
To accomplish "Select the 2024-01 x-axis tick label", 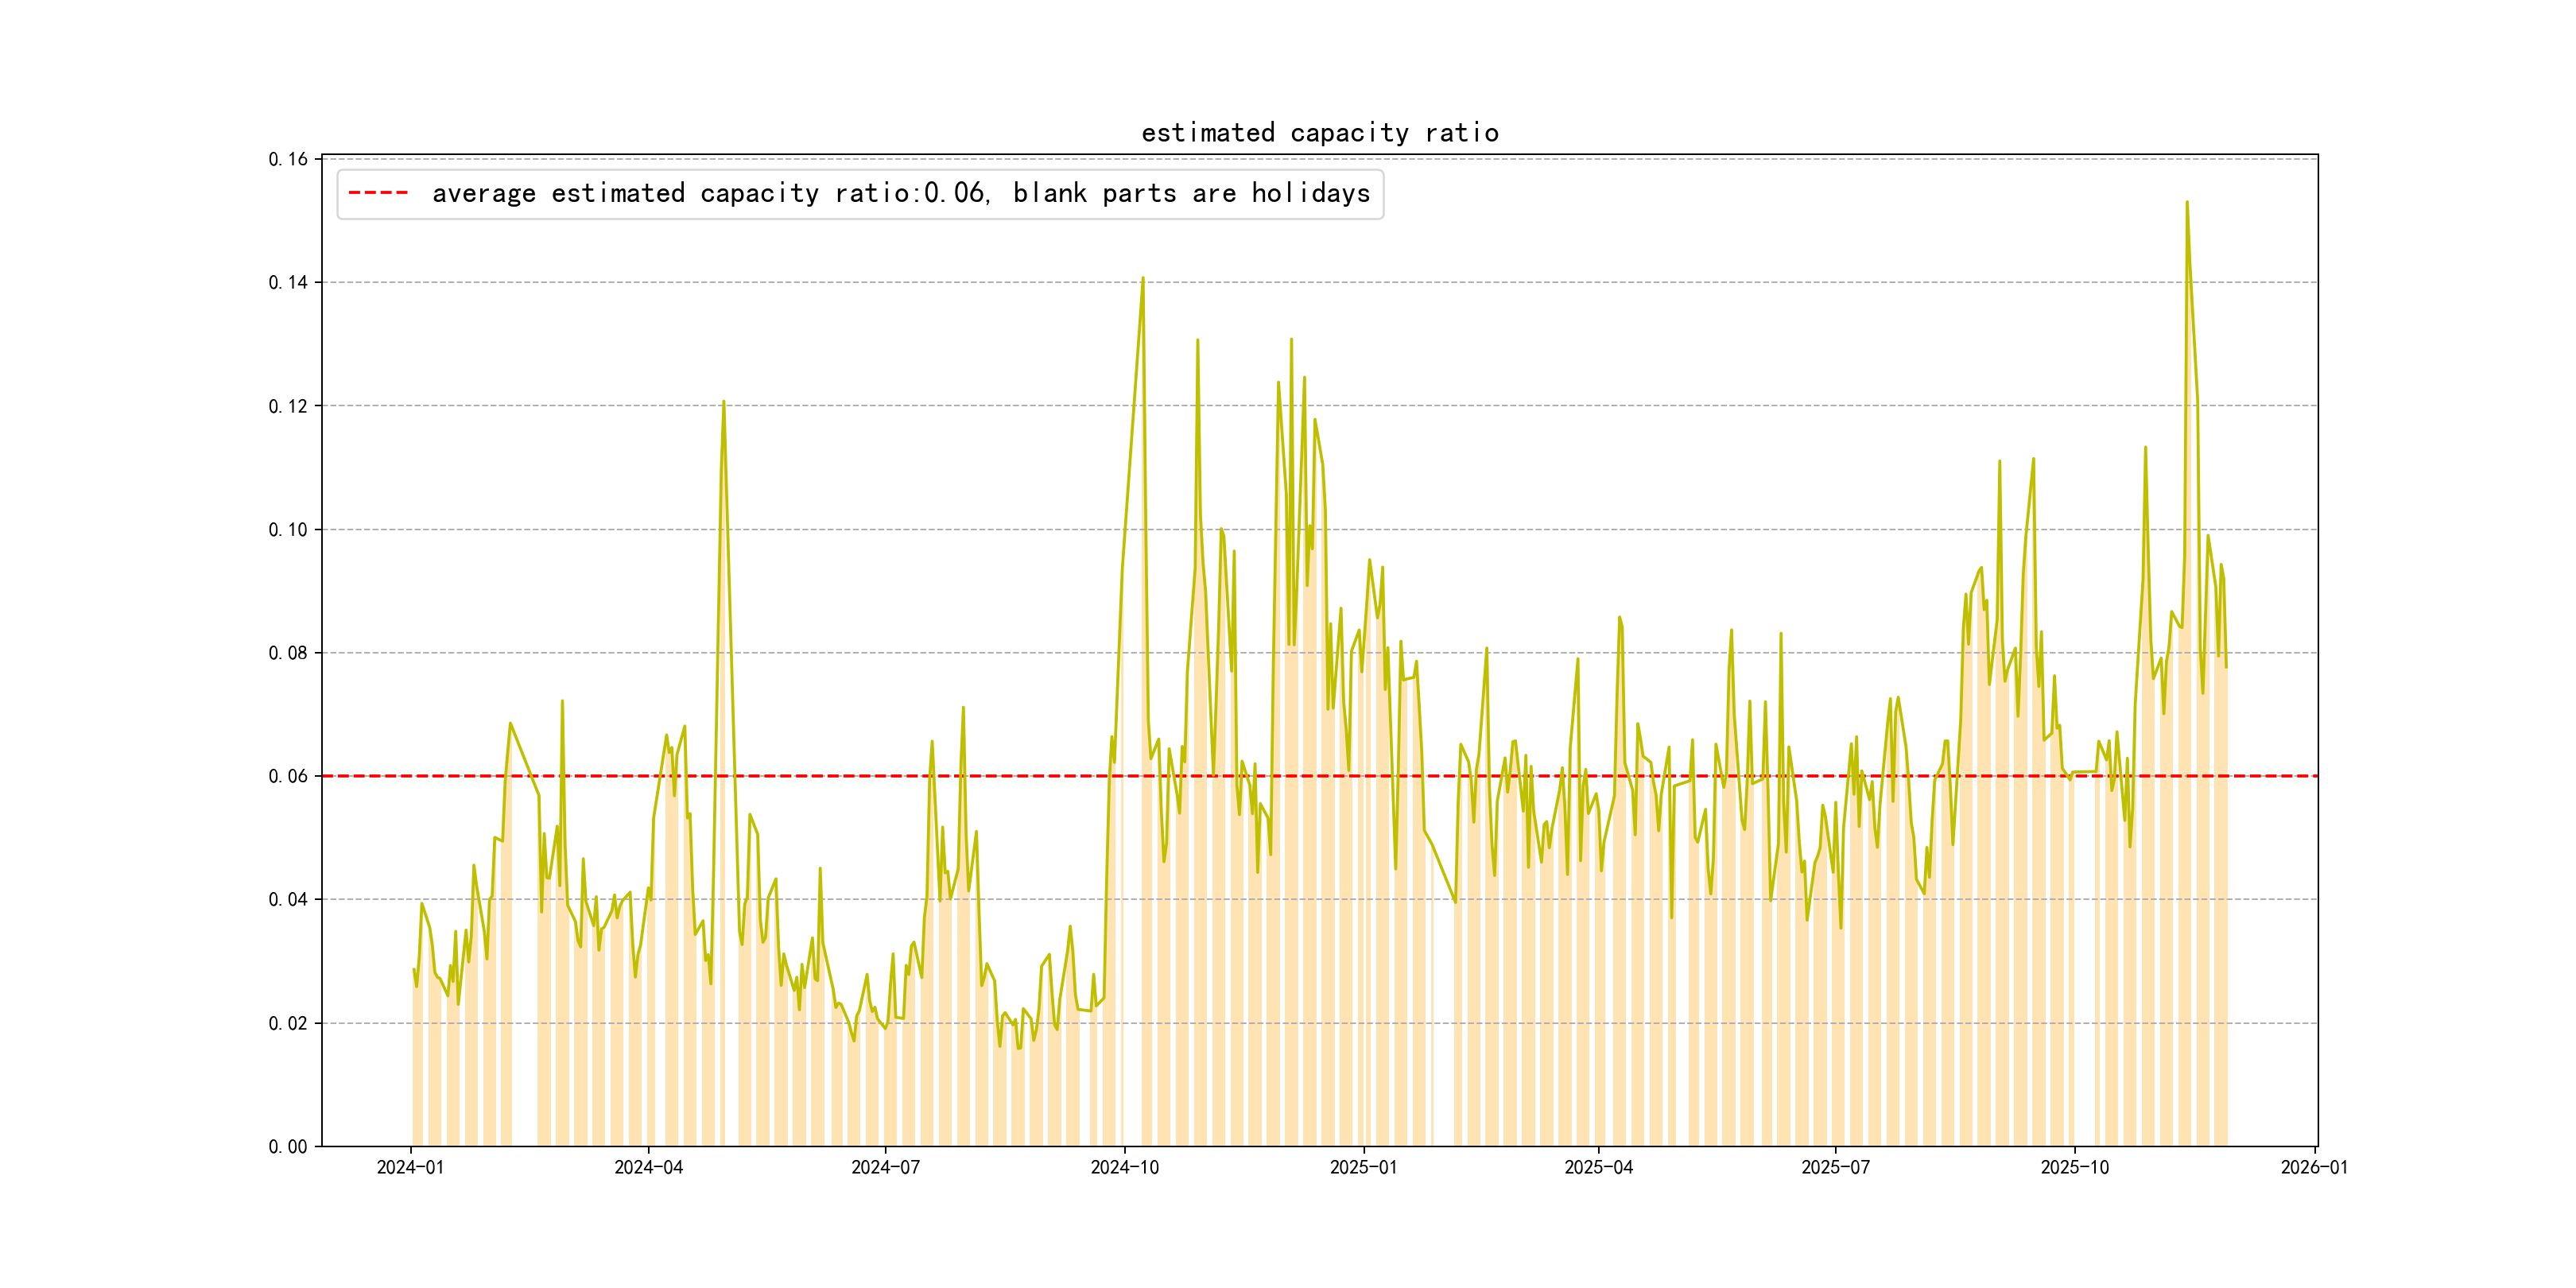I will [410, 1167].
